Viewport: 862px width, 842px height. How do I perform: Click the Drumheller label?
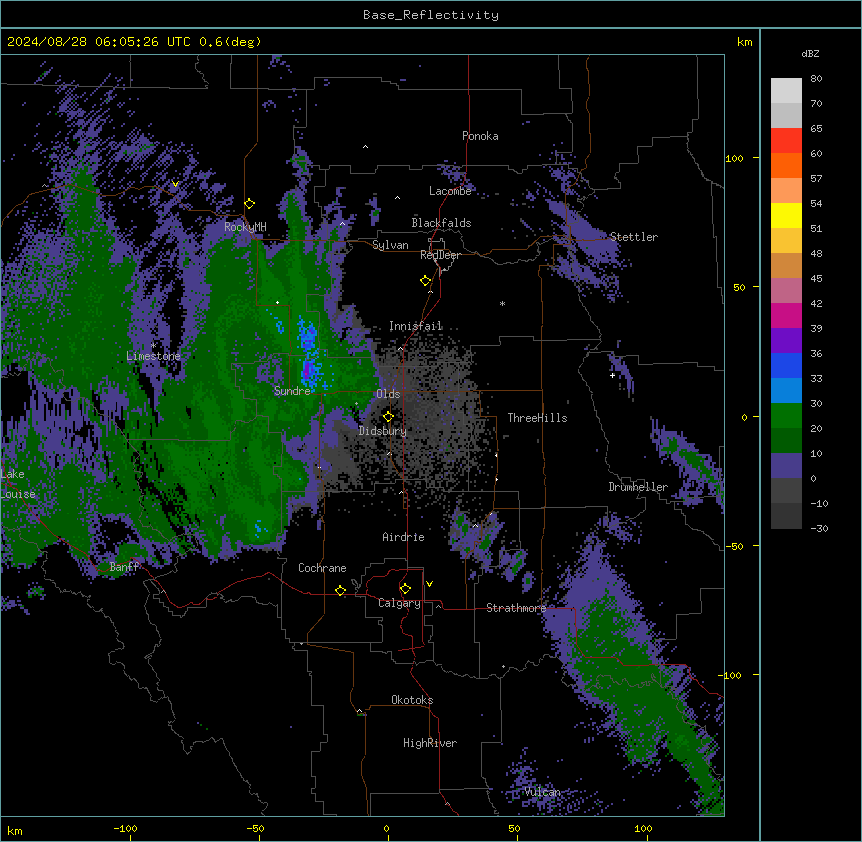pos(638,487)
